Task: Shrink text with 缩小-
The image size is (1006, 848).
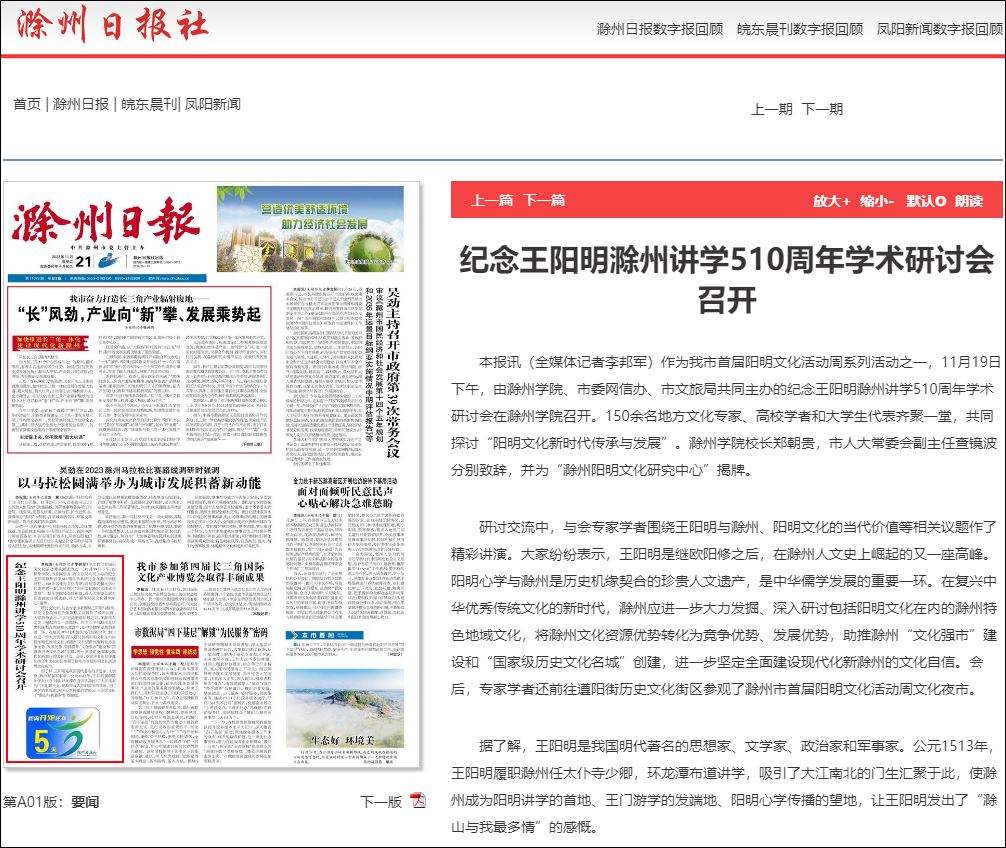Action: pyautogui.click(x=877, y=201)
